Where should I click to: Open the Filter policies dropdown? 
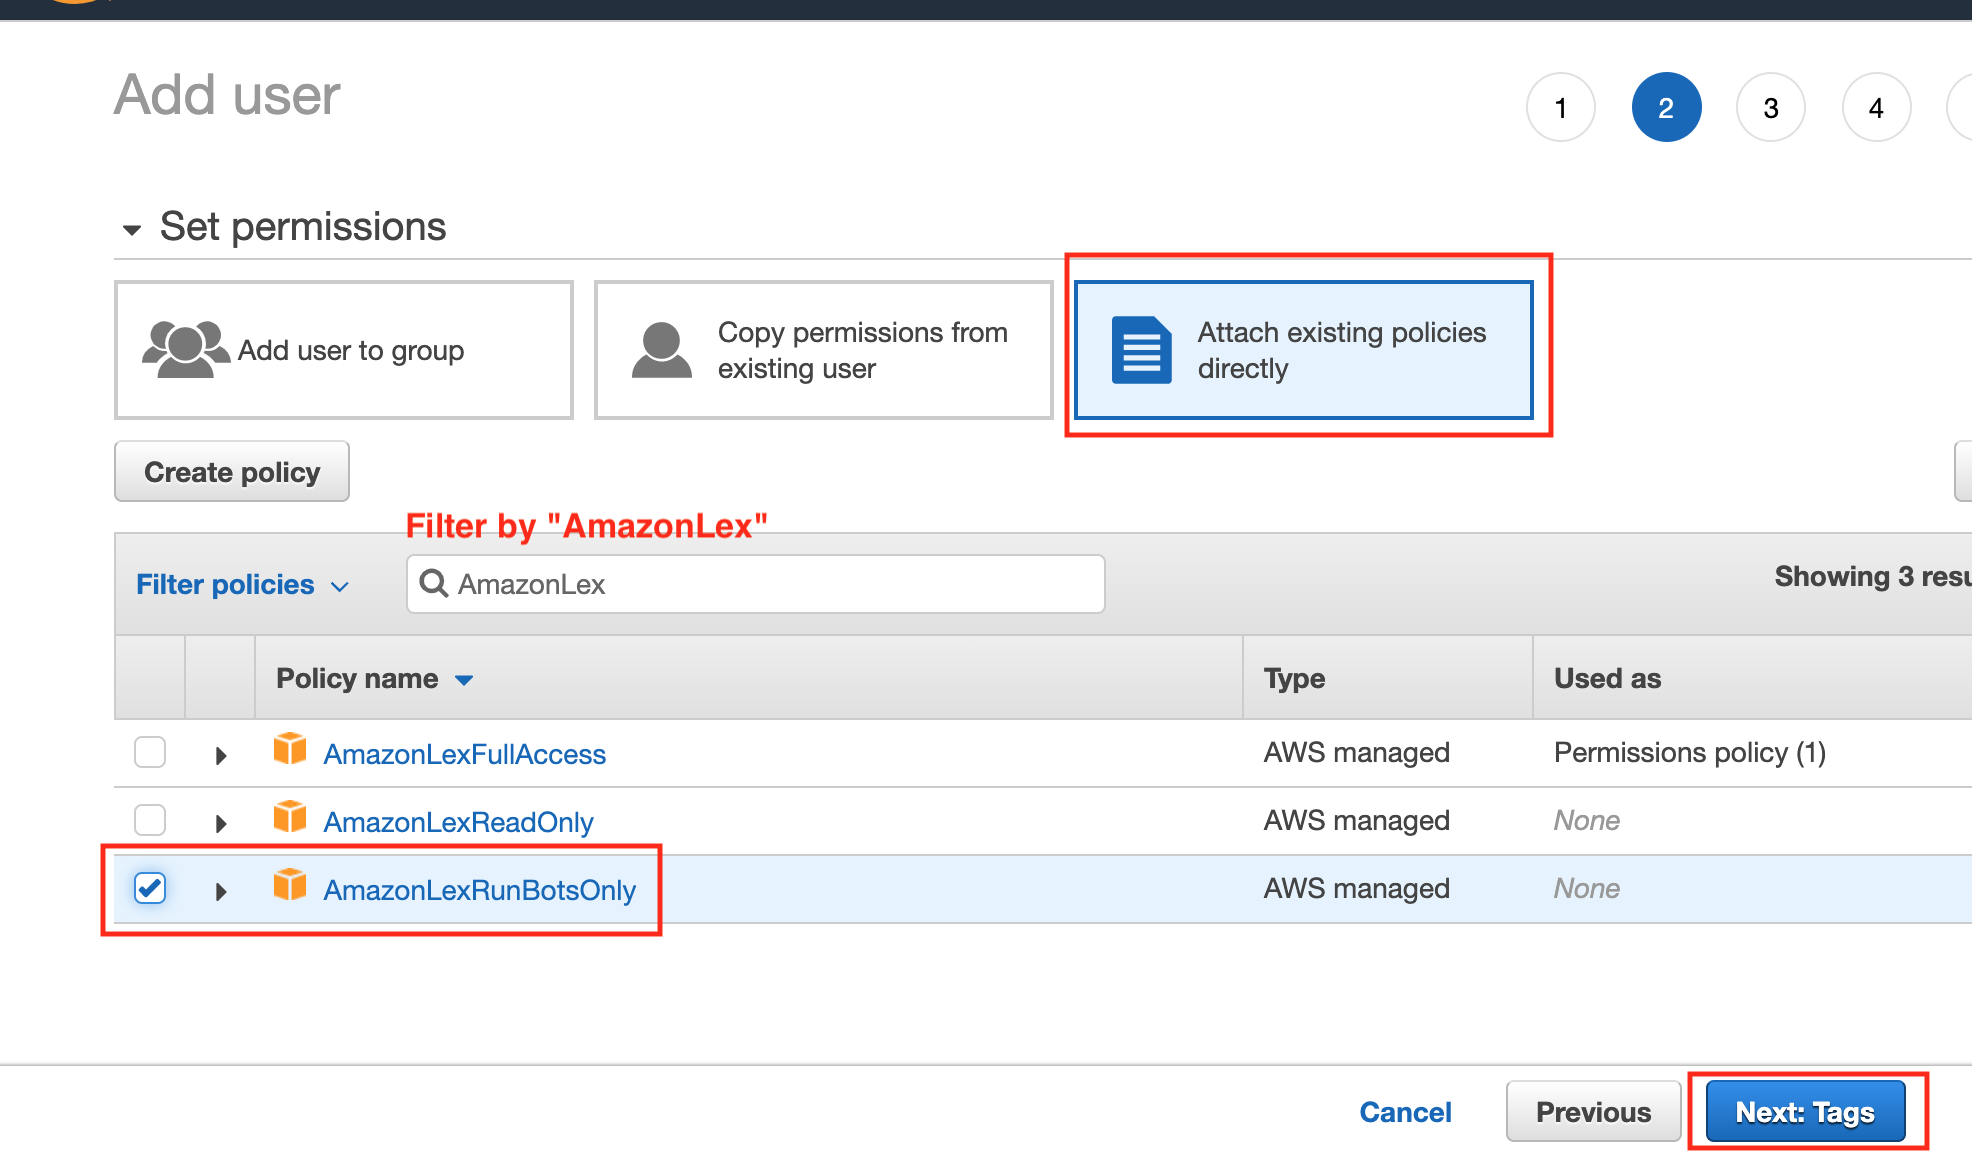pyautogui.click(x=242, y=584)
